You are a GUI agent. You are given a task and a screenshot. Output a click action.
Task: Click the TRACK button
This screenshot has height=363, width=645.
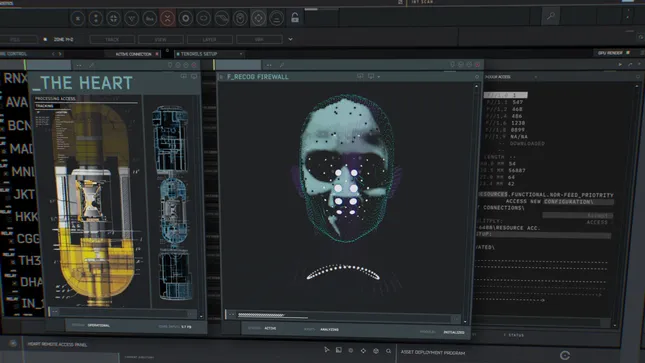click(x=112, y=40)
